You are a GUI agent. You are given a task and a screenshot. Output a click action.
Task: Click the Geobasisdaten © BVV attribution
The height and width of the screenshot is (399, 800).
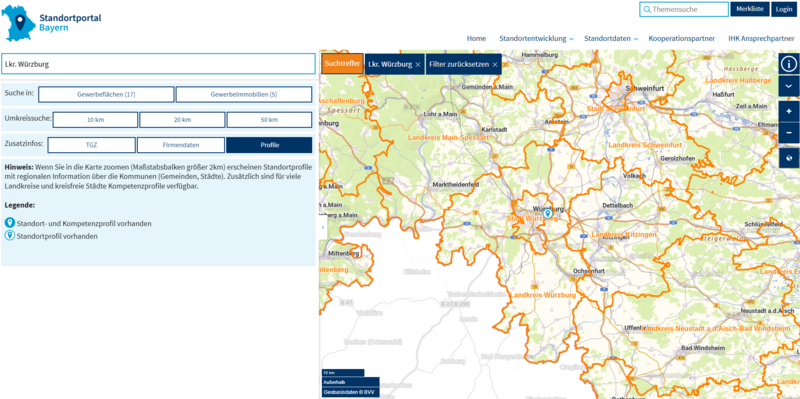click(x=351, y=392)
